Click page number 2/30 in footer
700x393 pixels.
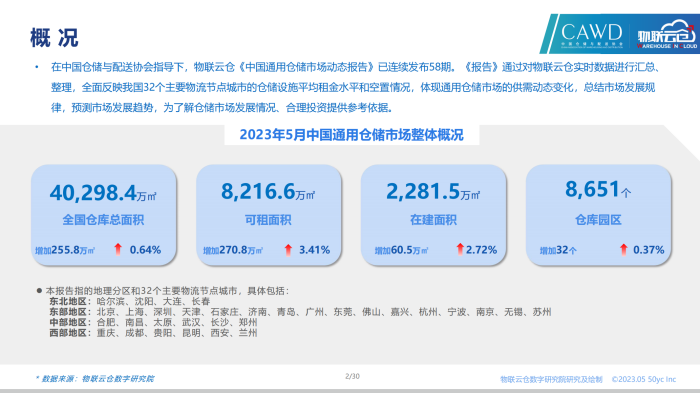pyautogui.click(x=352, y=376)
